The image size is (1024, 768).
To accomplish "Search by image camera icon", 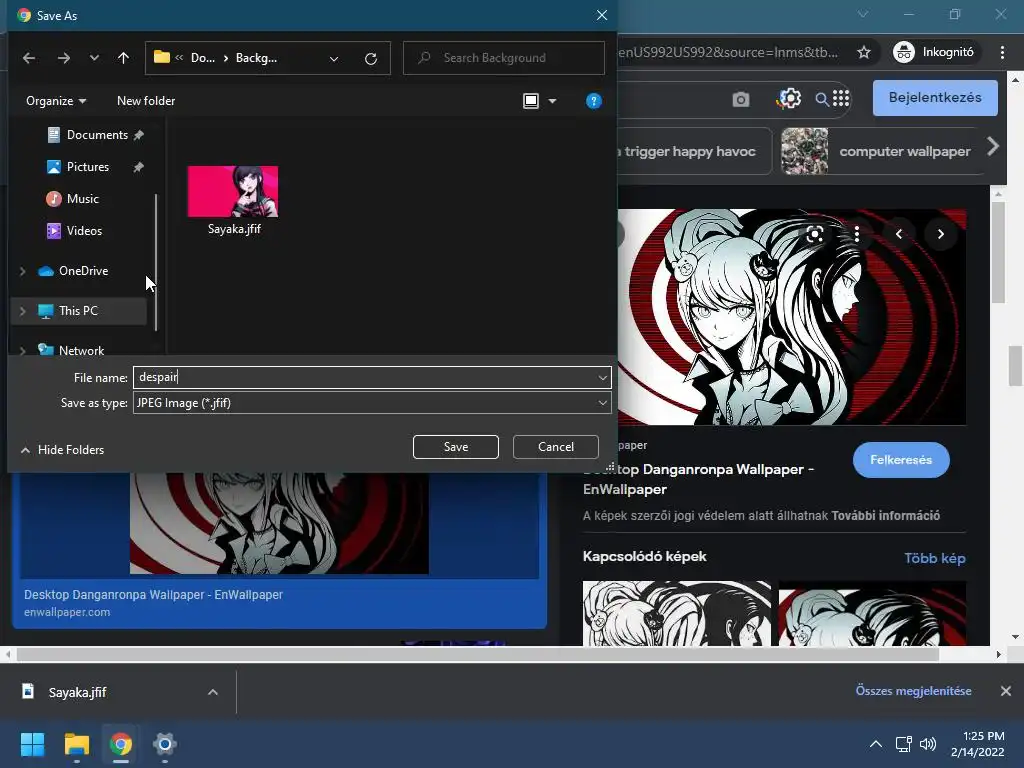I will [x=741, y=99].
